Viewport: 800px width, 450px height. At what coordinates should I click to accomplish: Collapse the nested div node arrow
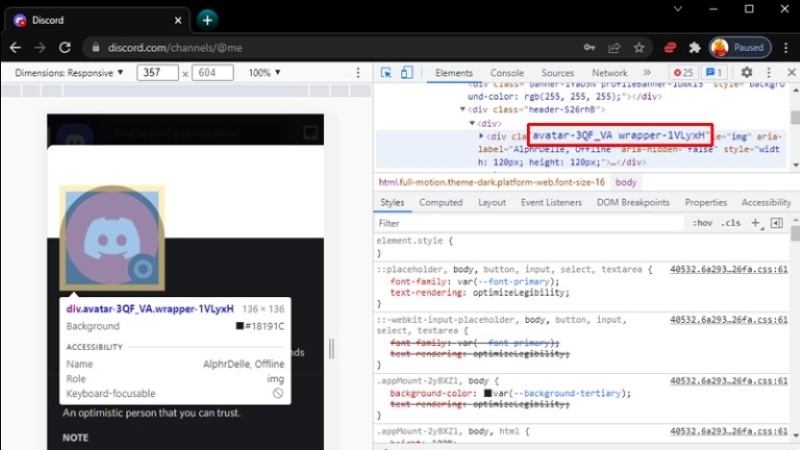pyautogui.click(x=472, y=123)
